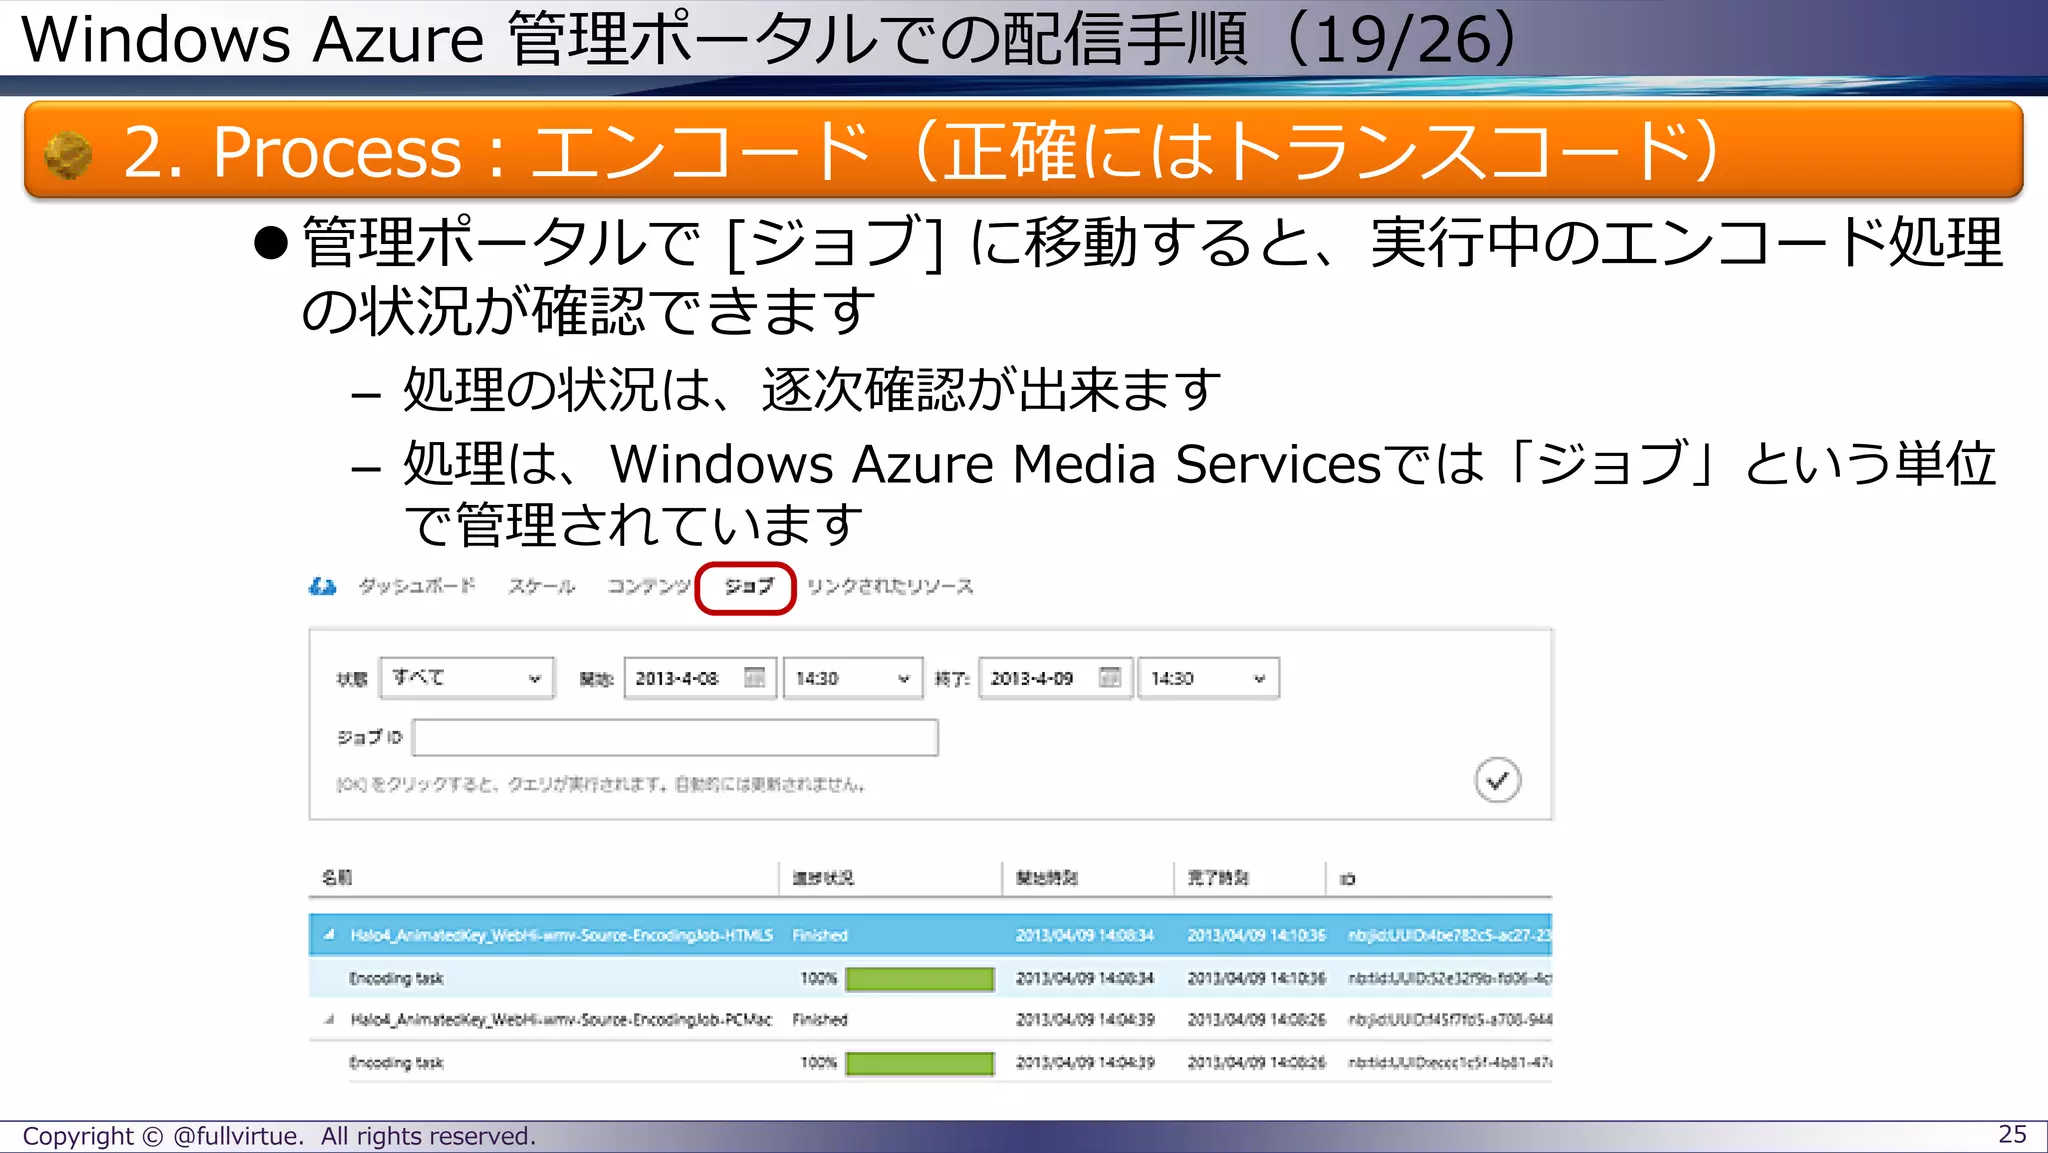Select the Halo4 EncodingJob-HTML5 job name
The height and width of the screenshot is (1153, 2048).
pyautogui.click(x=561, y=935)
